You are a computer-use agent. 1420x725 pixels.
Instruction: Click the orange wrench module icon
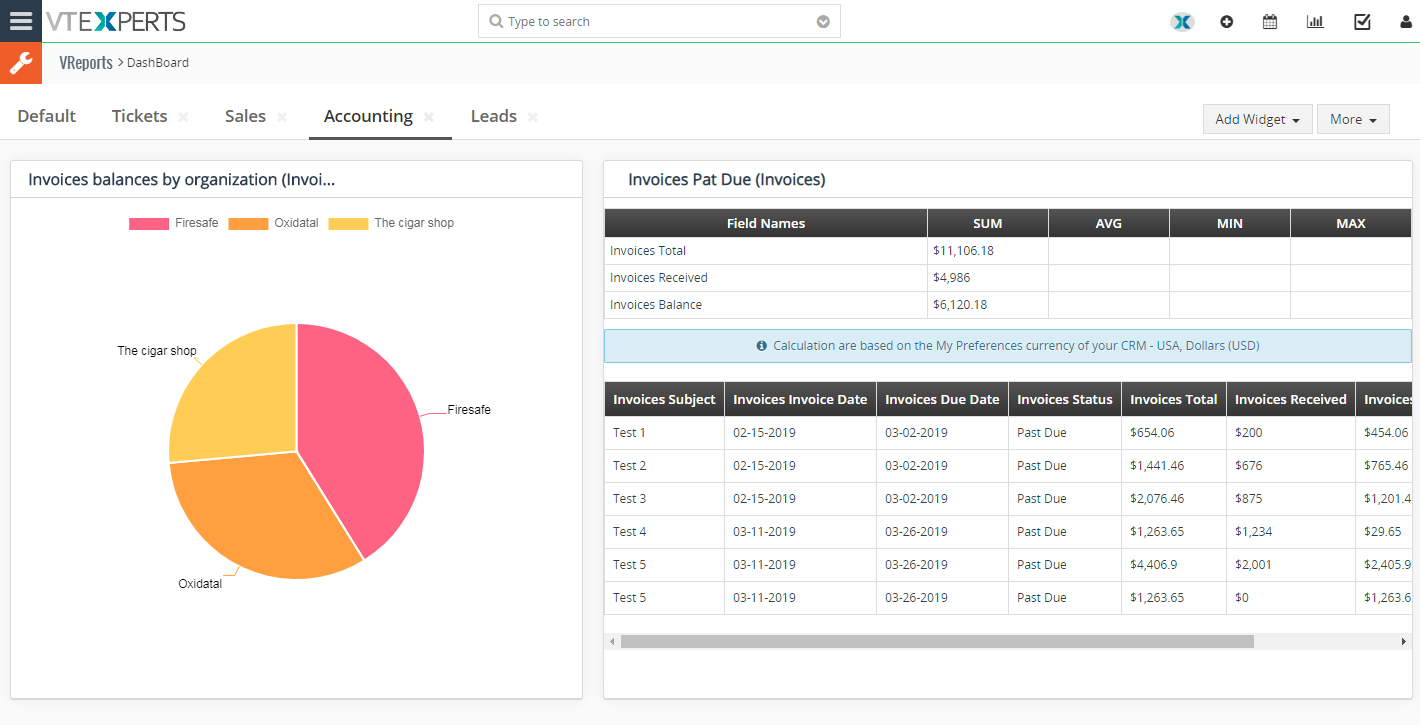(x=20, y=62)
